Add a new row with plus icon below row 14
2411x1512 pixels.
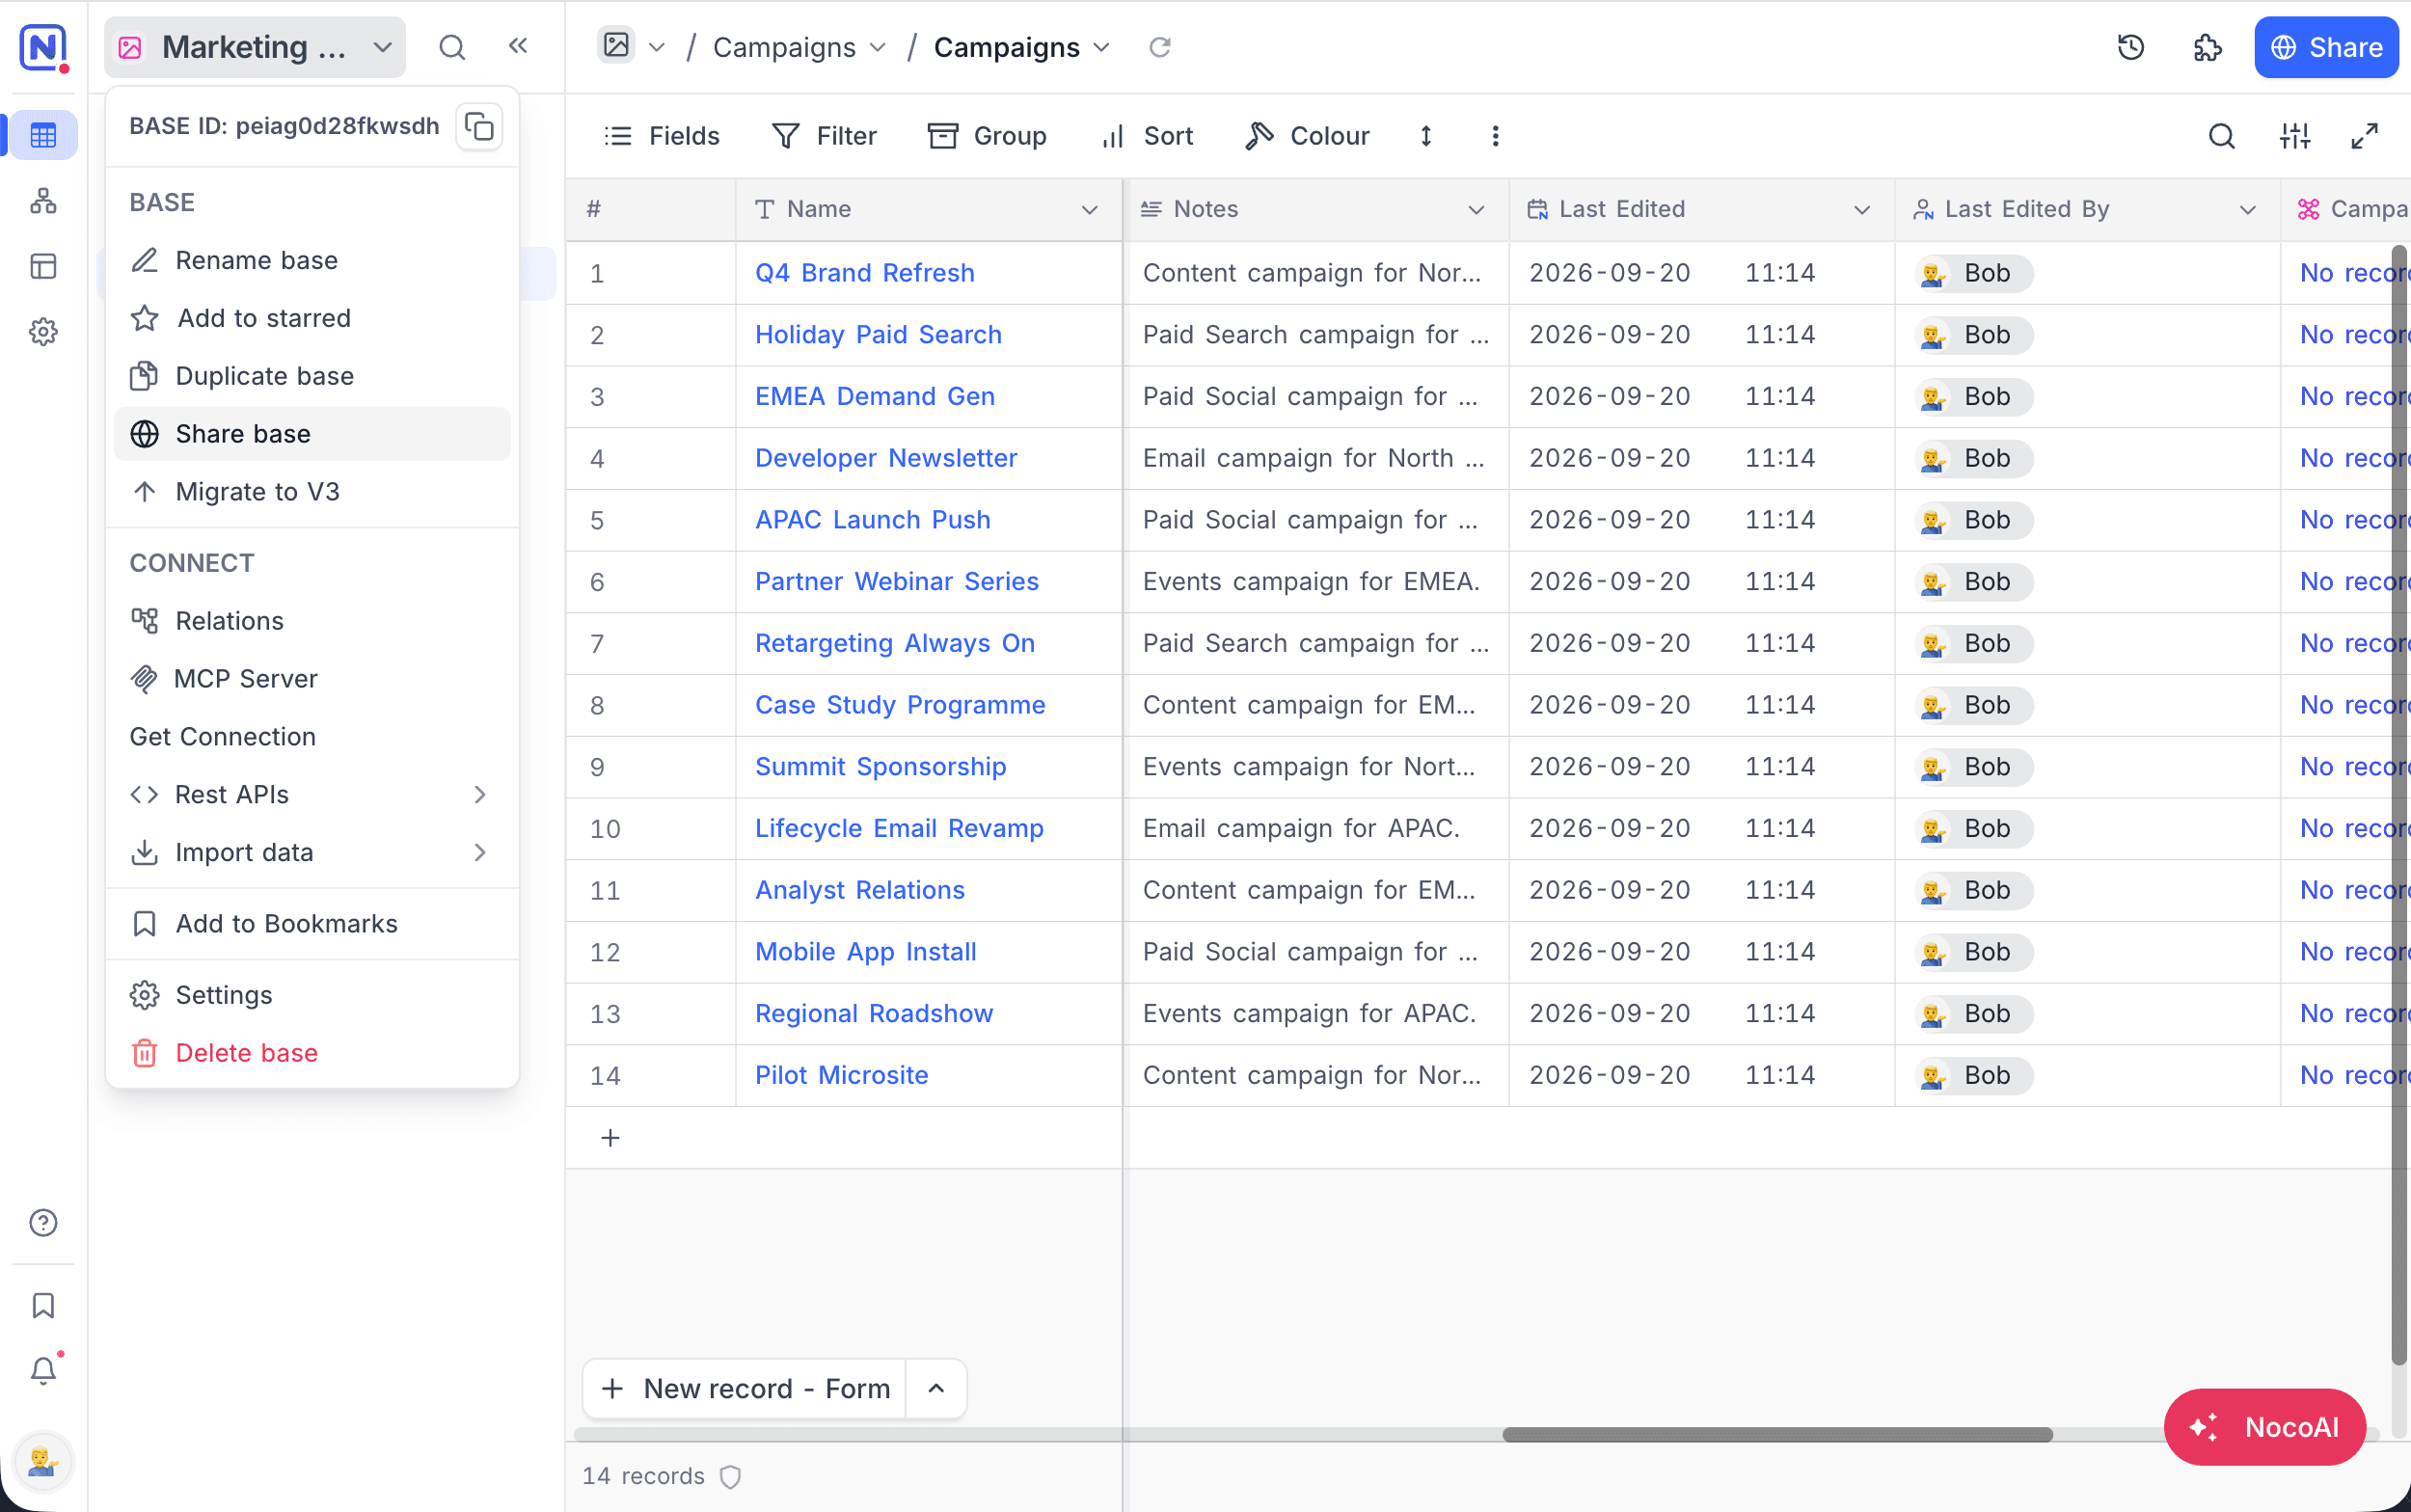(x=610, y=1137)
